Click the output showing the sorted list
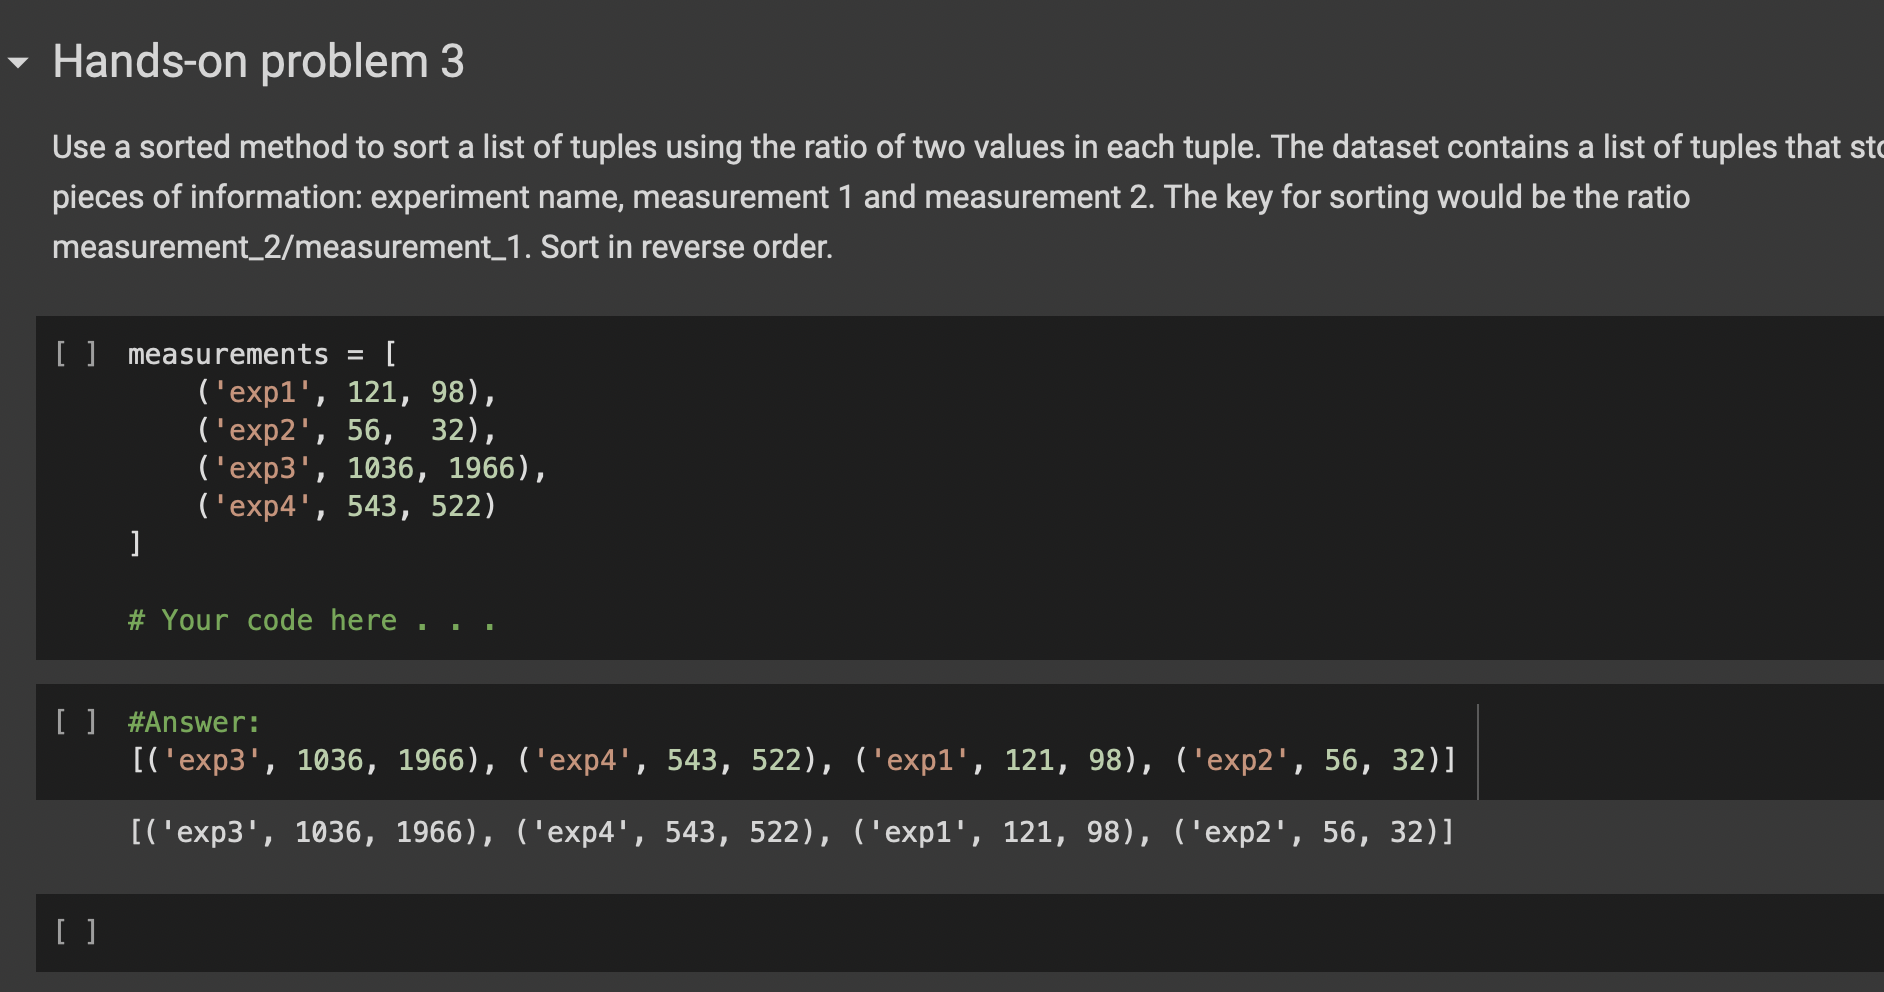The height and width of the screenshot is (992, 1884). [x=790, y=831]
